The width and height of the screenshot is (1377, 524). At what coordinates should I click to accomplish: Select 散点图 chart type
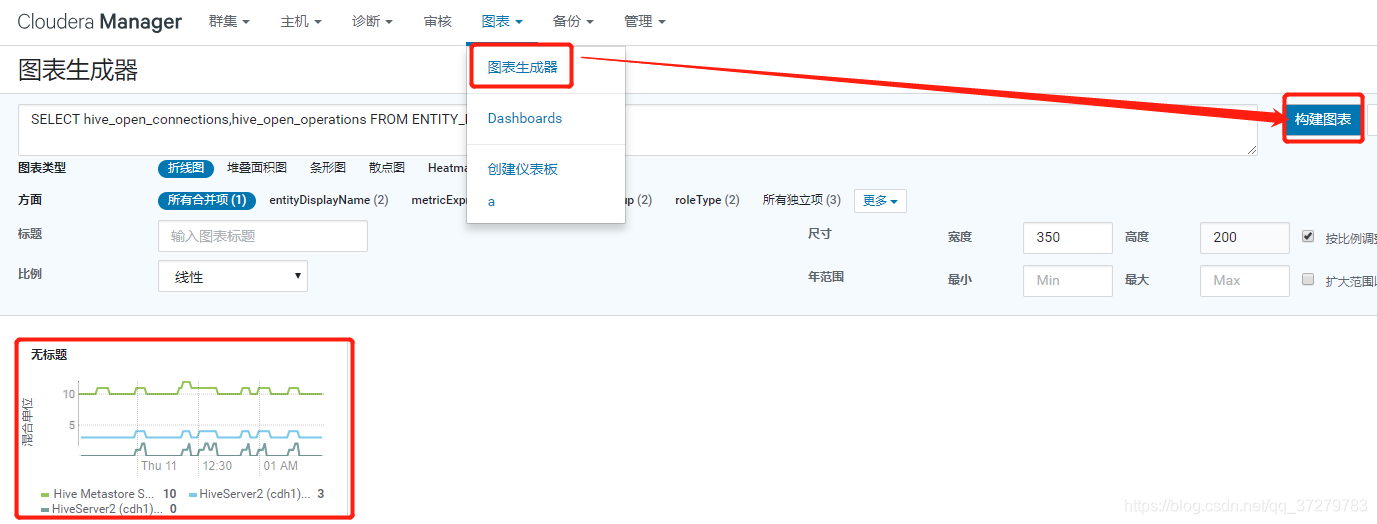click(387, 168)
